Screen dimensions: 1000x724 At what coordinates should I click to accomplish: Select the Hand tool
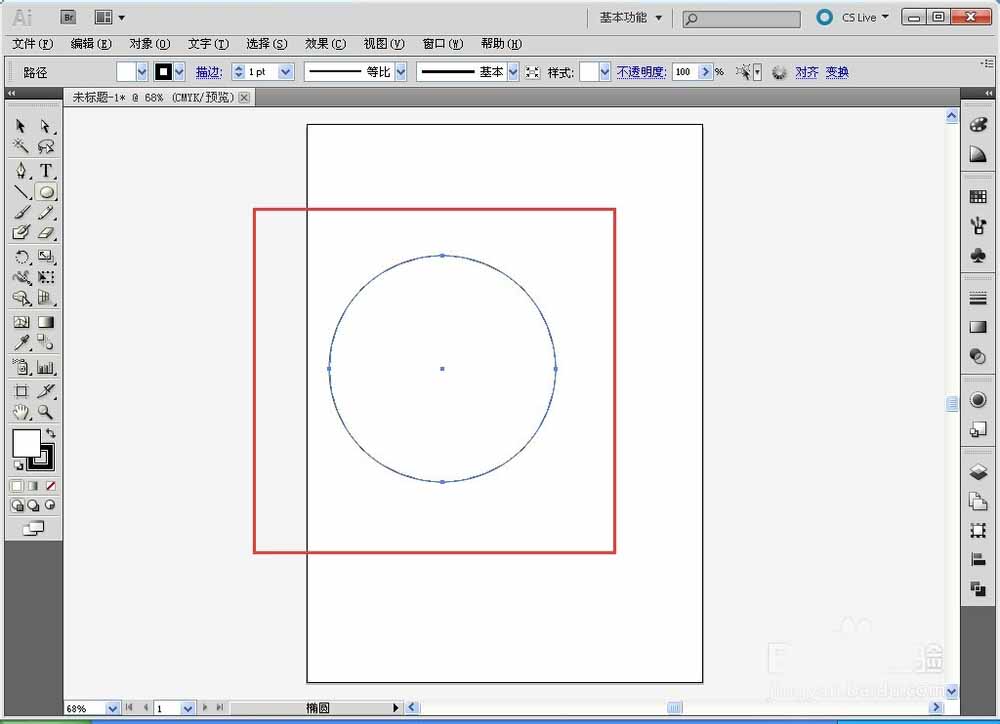(21, 412)
